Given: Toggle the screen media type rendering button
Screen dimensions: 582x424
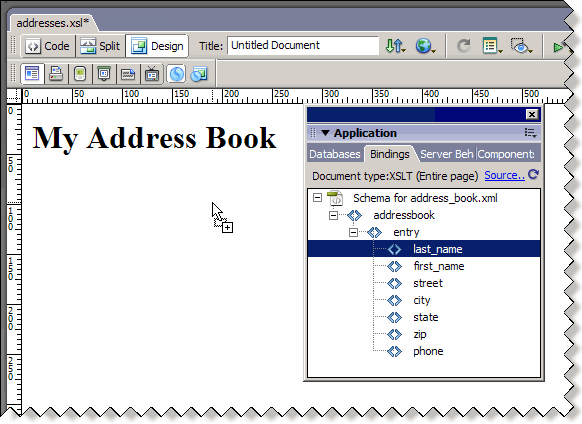Looking at the screenshot, I should point(32,74).
